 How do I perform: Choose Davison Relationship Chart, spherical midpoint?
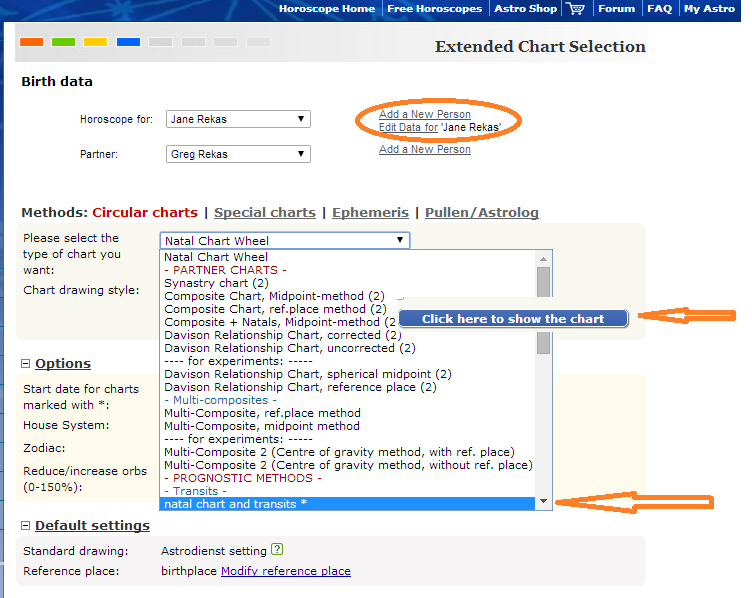click(348, 374)
